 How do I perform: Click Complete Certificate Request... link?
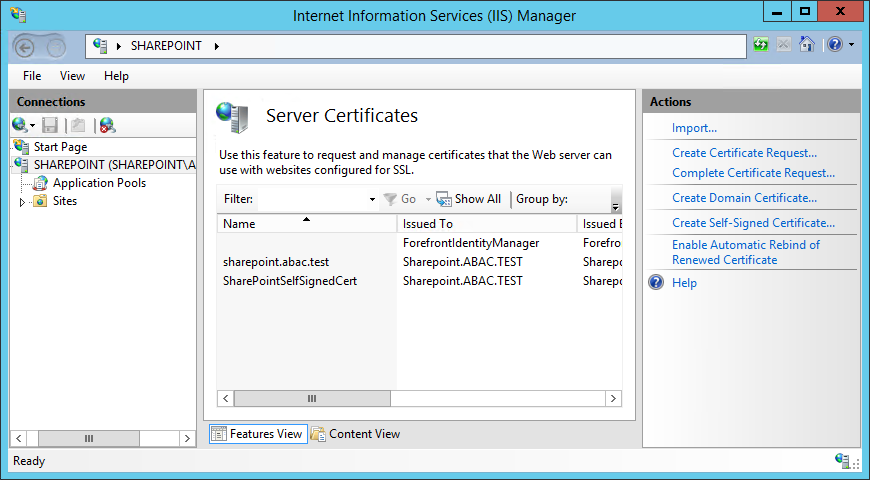753,173
